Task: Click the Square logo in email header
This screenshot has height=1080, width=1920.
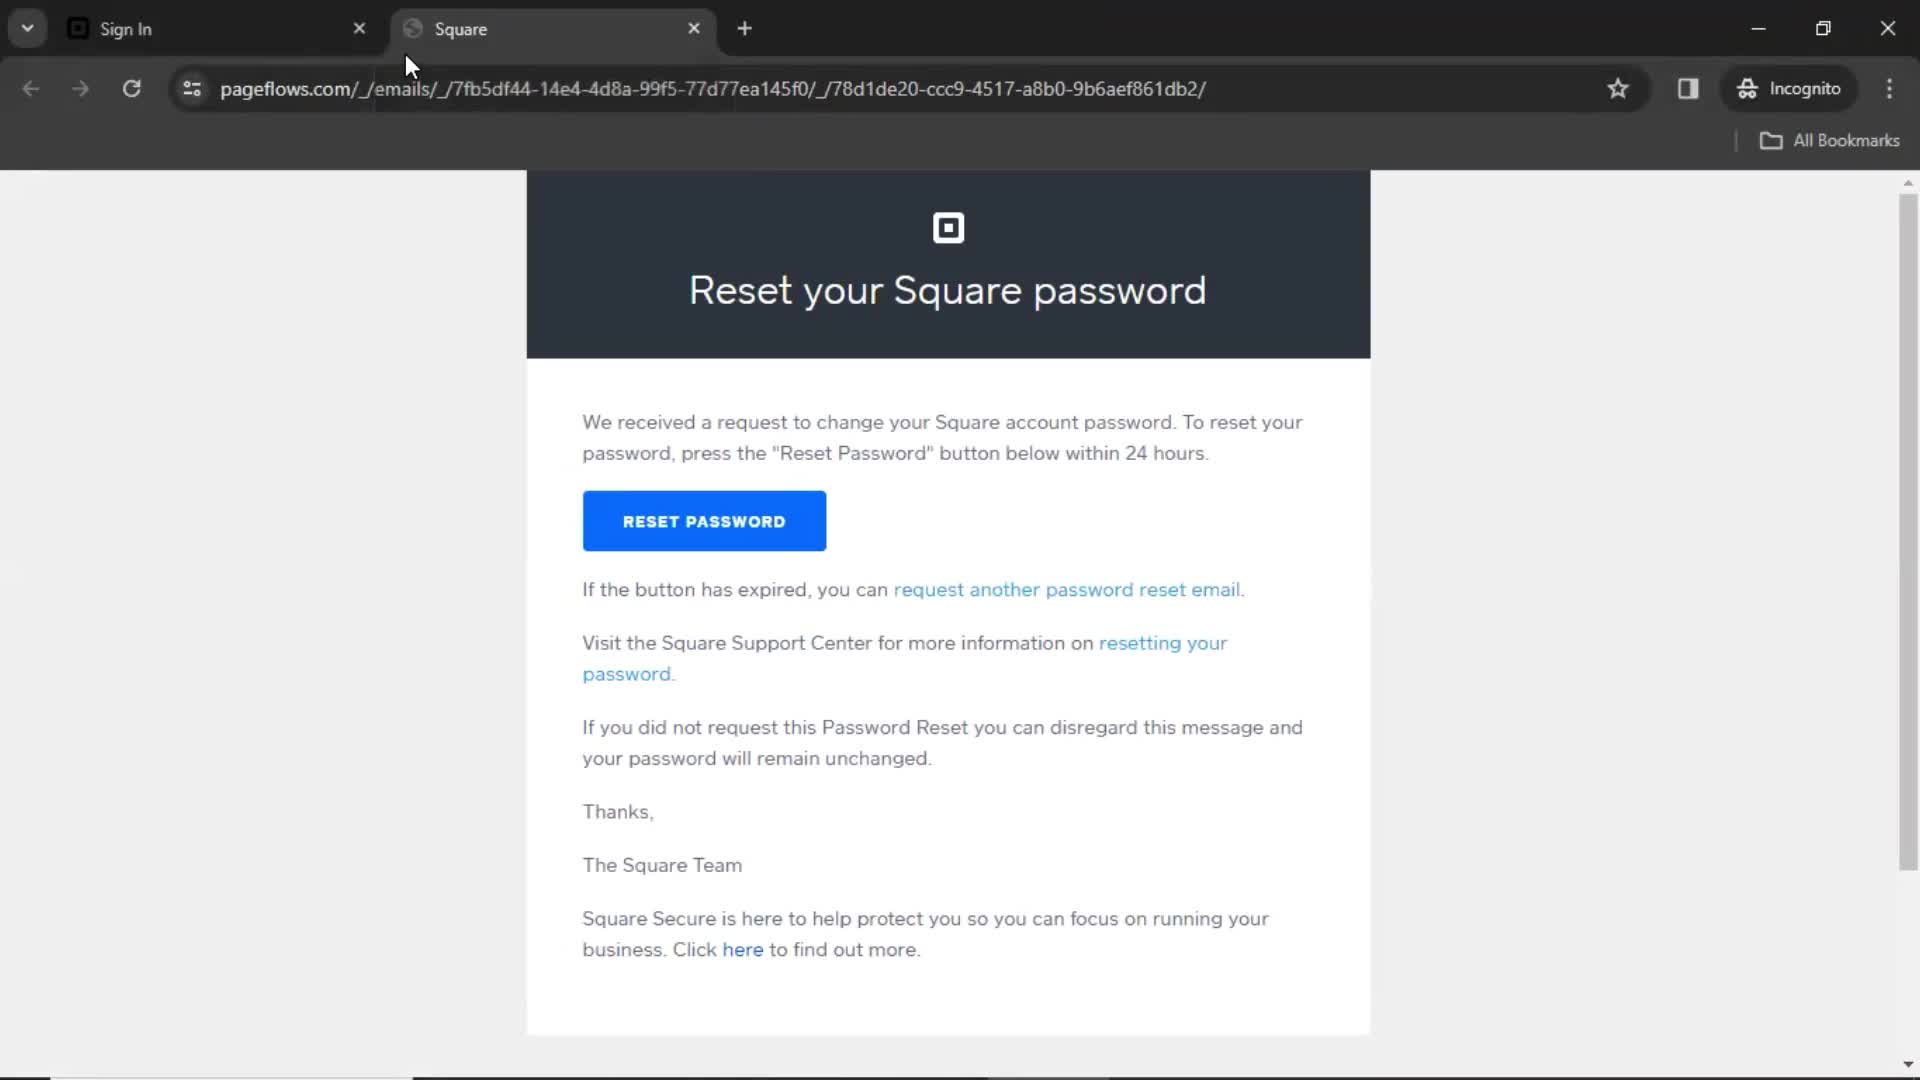Action: [x=948, y=228]
